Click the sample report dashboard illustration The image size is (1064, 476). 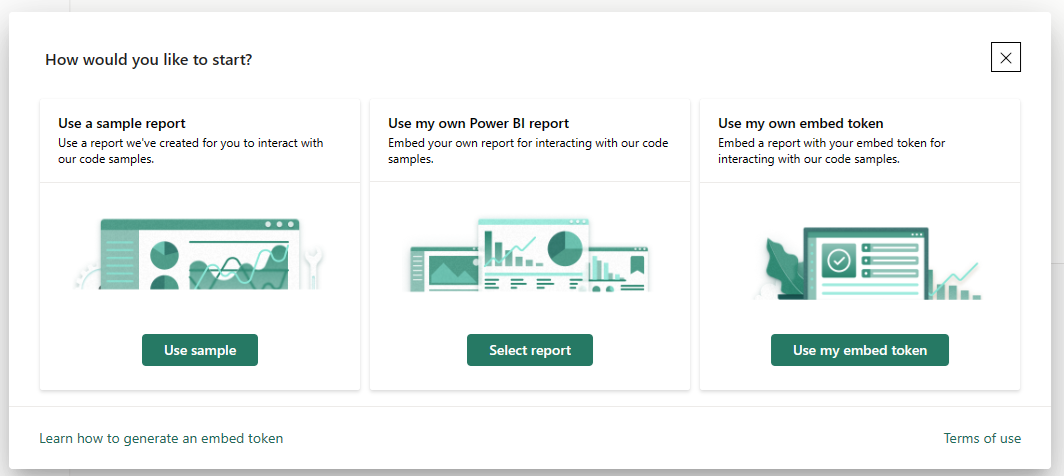199,254
